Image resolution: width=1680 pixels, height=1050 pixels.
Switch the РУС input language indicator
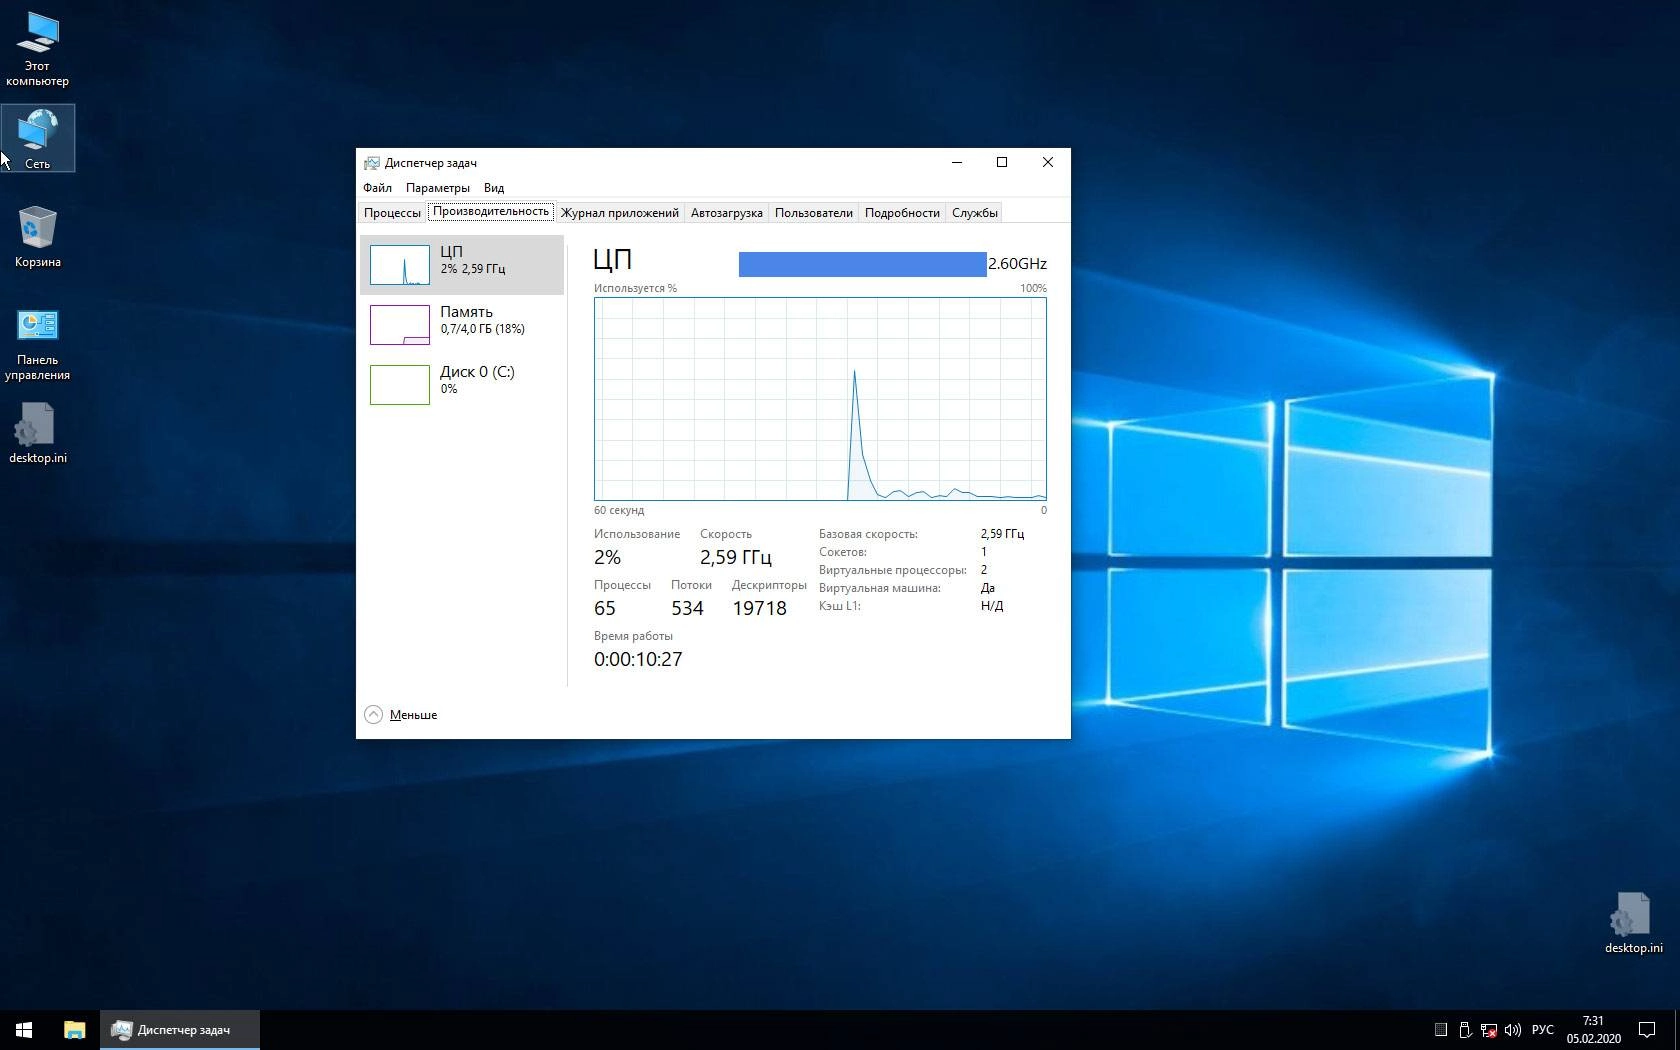click(1543, 1030)
